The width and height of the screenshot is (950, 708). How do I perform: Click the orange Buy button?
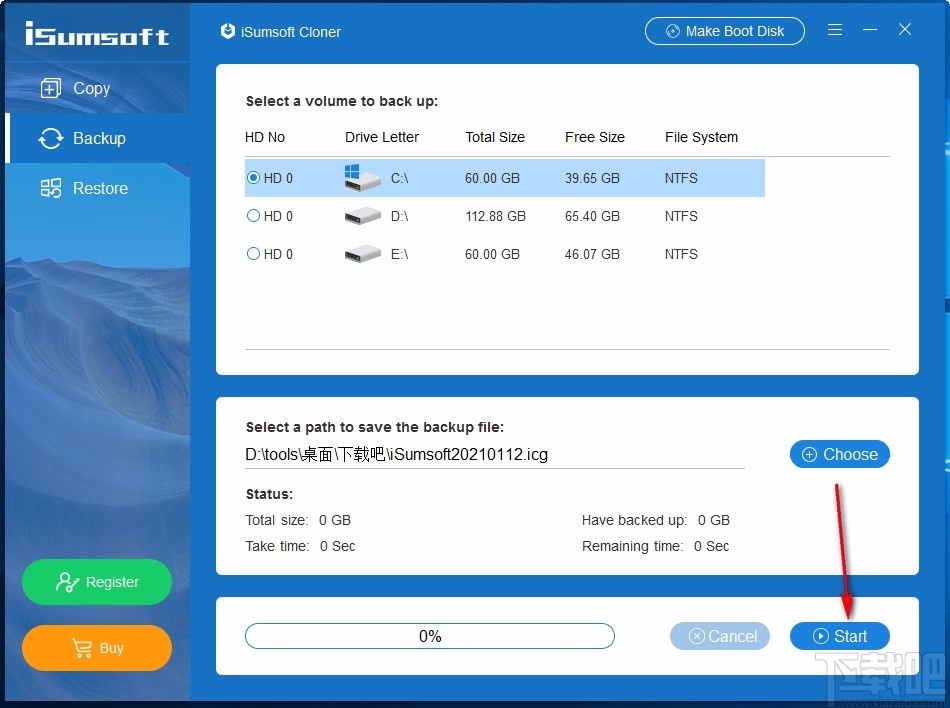click(97, 648)
